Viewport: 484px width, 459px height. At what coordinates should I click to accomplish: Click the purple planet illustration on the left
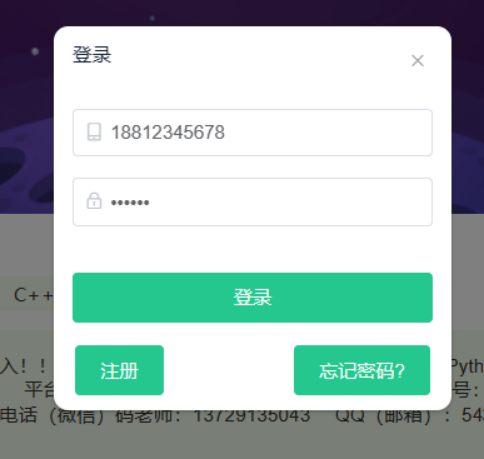pyautogui.click(x=27, y=167)
